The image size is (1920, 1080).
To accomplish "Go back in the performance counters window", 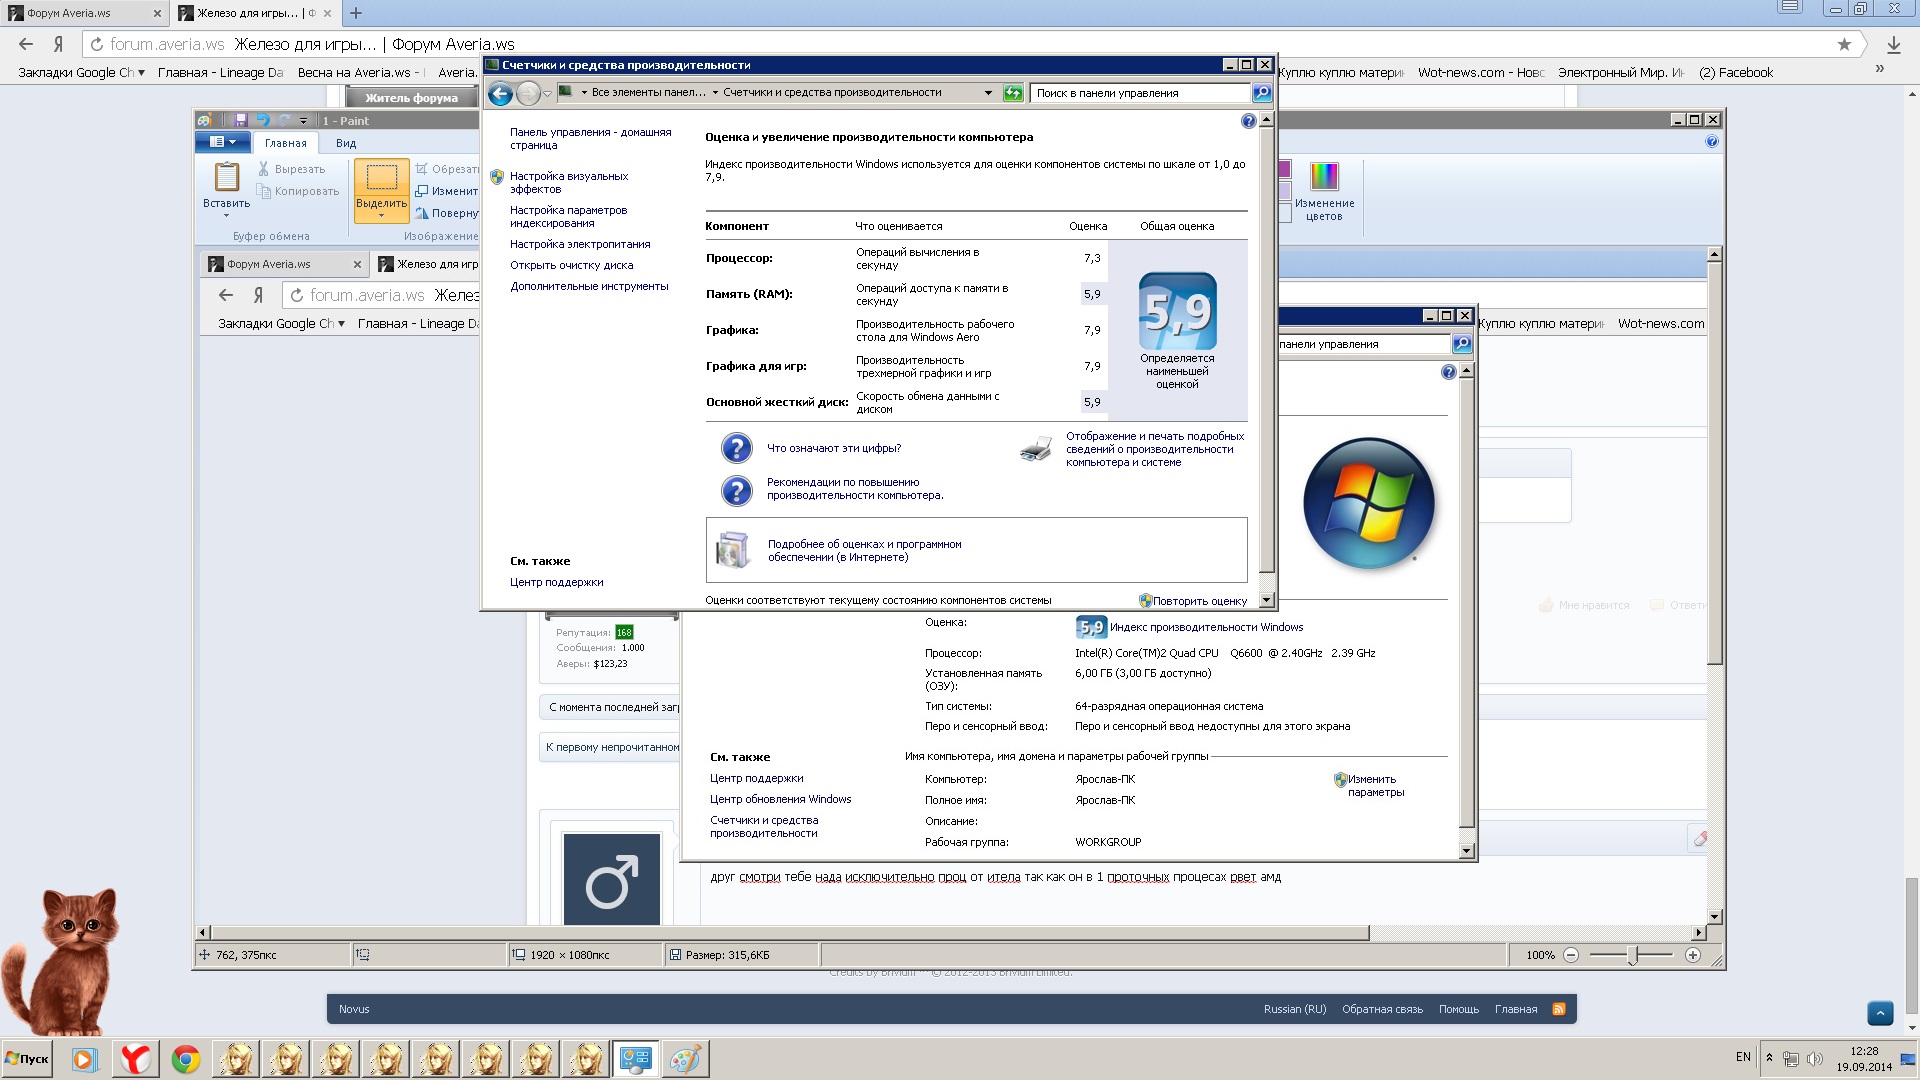I will 500,93.
